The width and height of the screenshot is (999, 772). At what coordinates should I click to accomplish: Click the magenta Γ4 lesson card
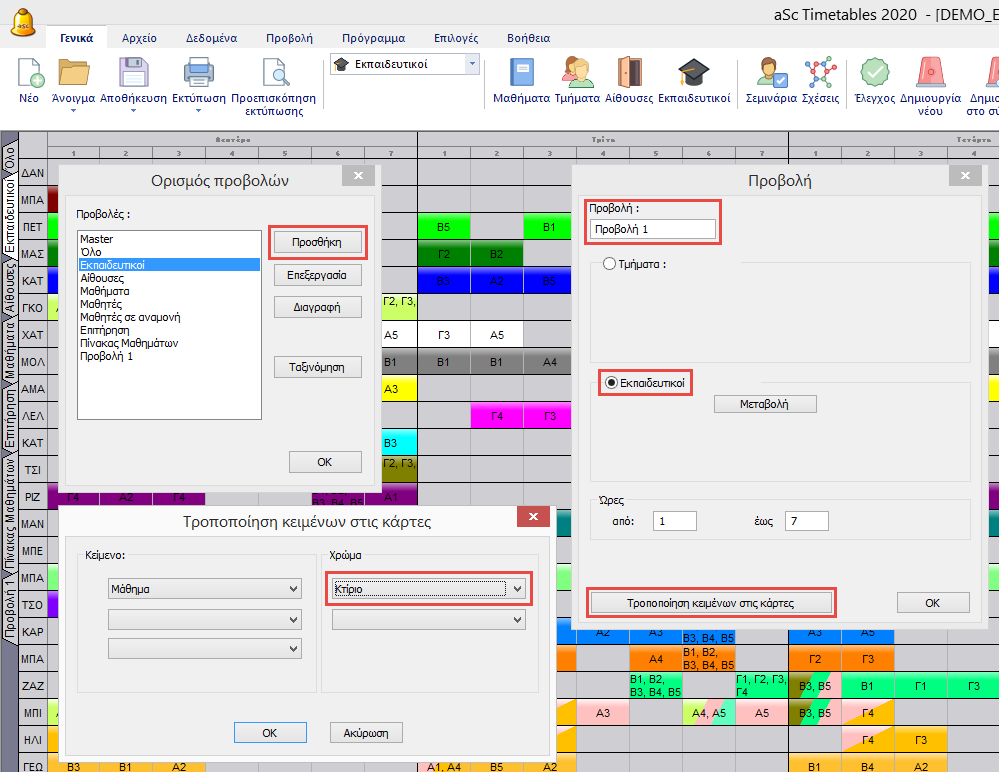[497, 416]
